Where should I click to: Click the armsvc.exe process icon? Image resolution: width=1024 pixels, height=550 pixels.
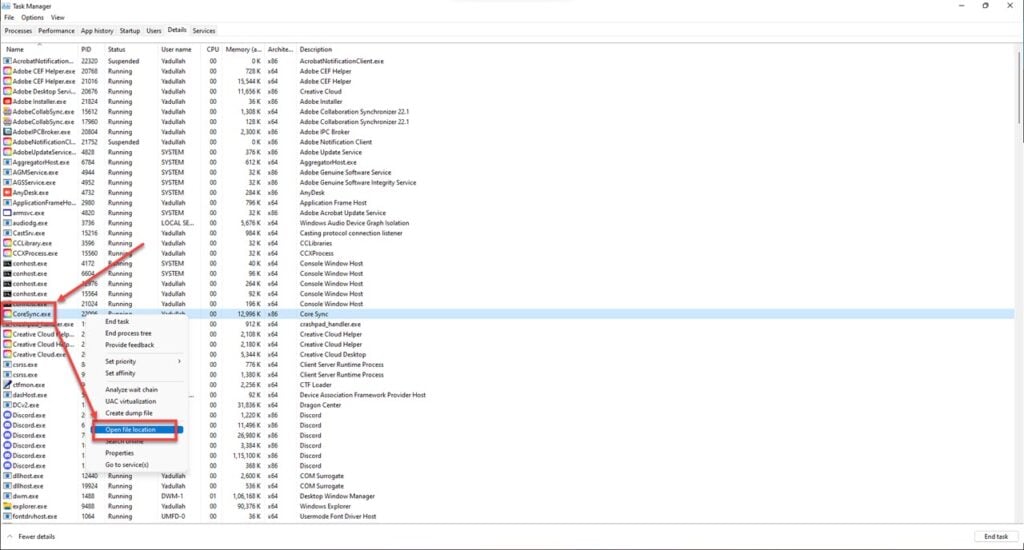(x=7, y=213)
